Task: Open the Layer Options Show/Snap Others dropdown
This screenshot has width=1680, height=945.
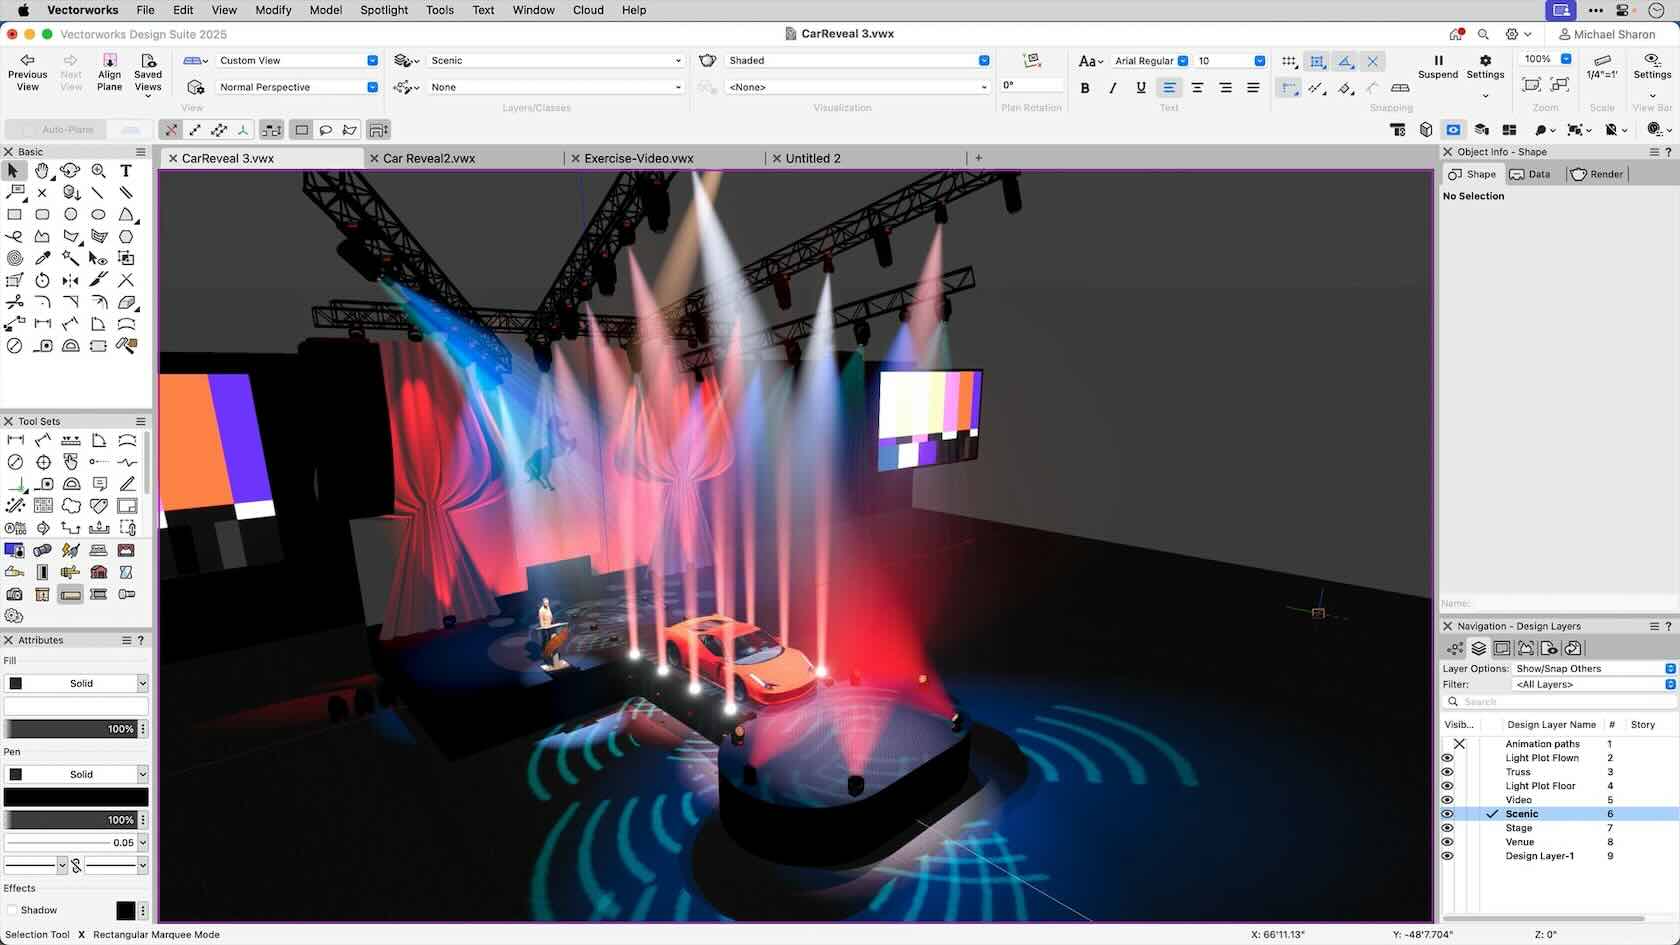Action: pyautogui.click(x=1594, y=668)
